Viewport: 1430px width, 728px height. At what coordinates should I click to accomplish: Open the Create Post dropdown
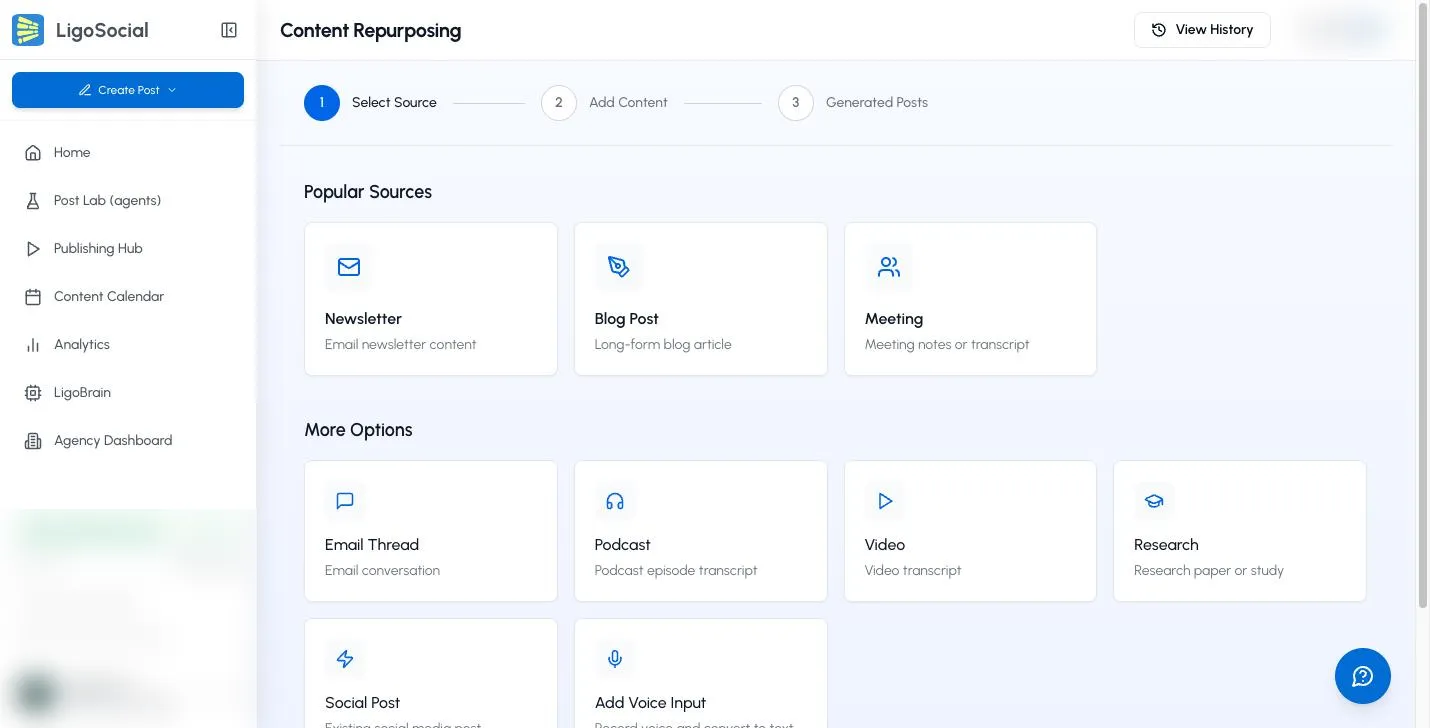(x=128, y=90)
